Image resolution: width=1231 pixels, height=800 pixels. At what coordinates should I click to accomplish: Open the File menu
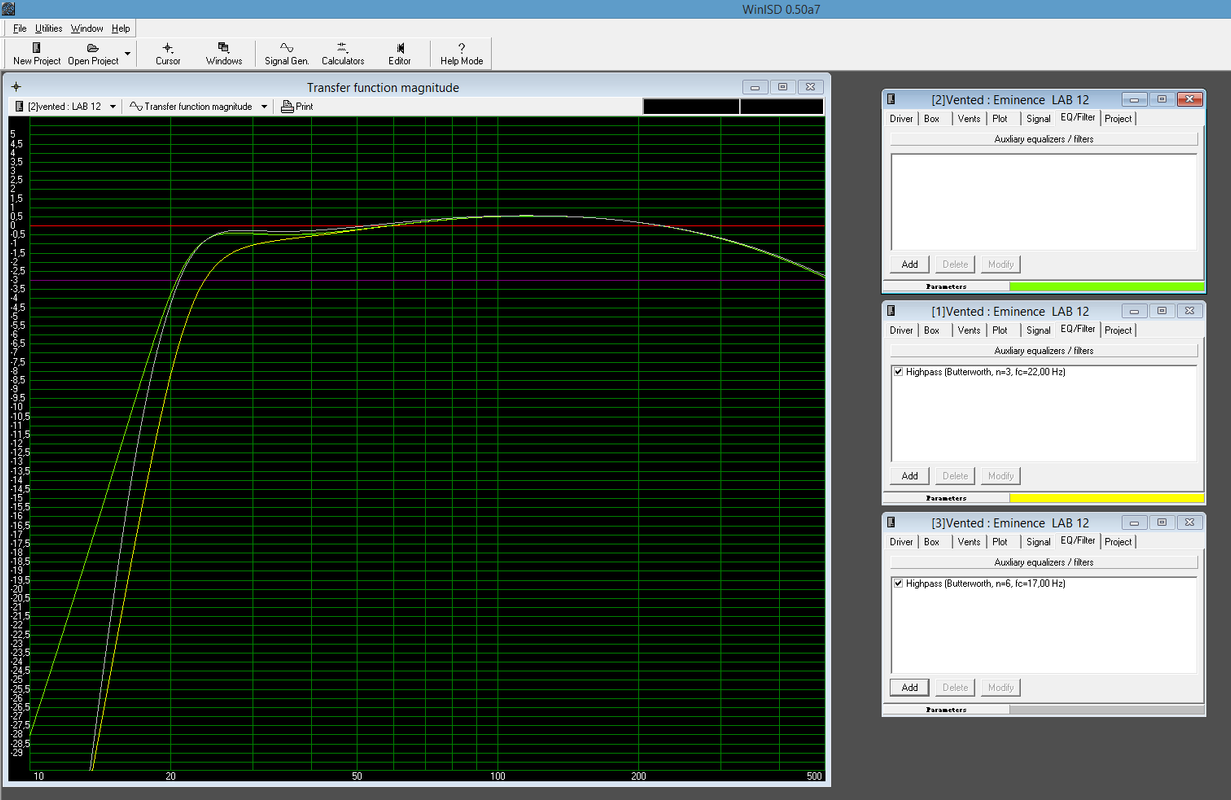(20, 29)
